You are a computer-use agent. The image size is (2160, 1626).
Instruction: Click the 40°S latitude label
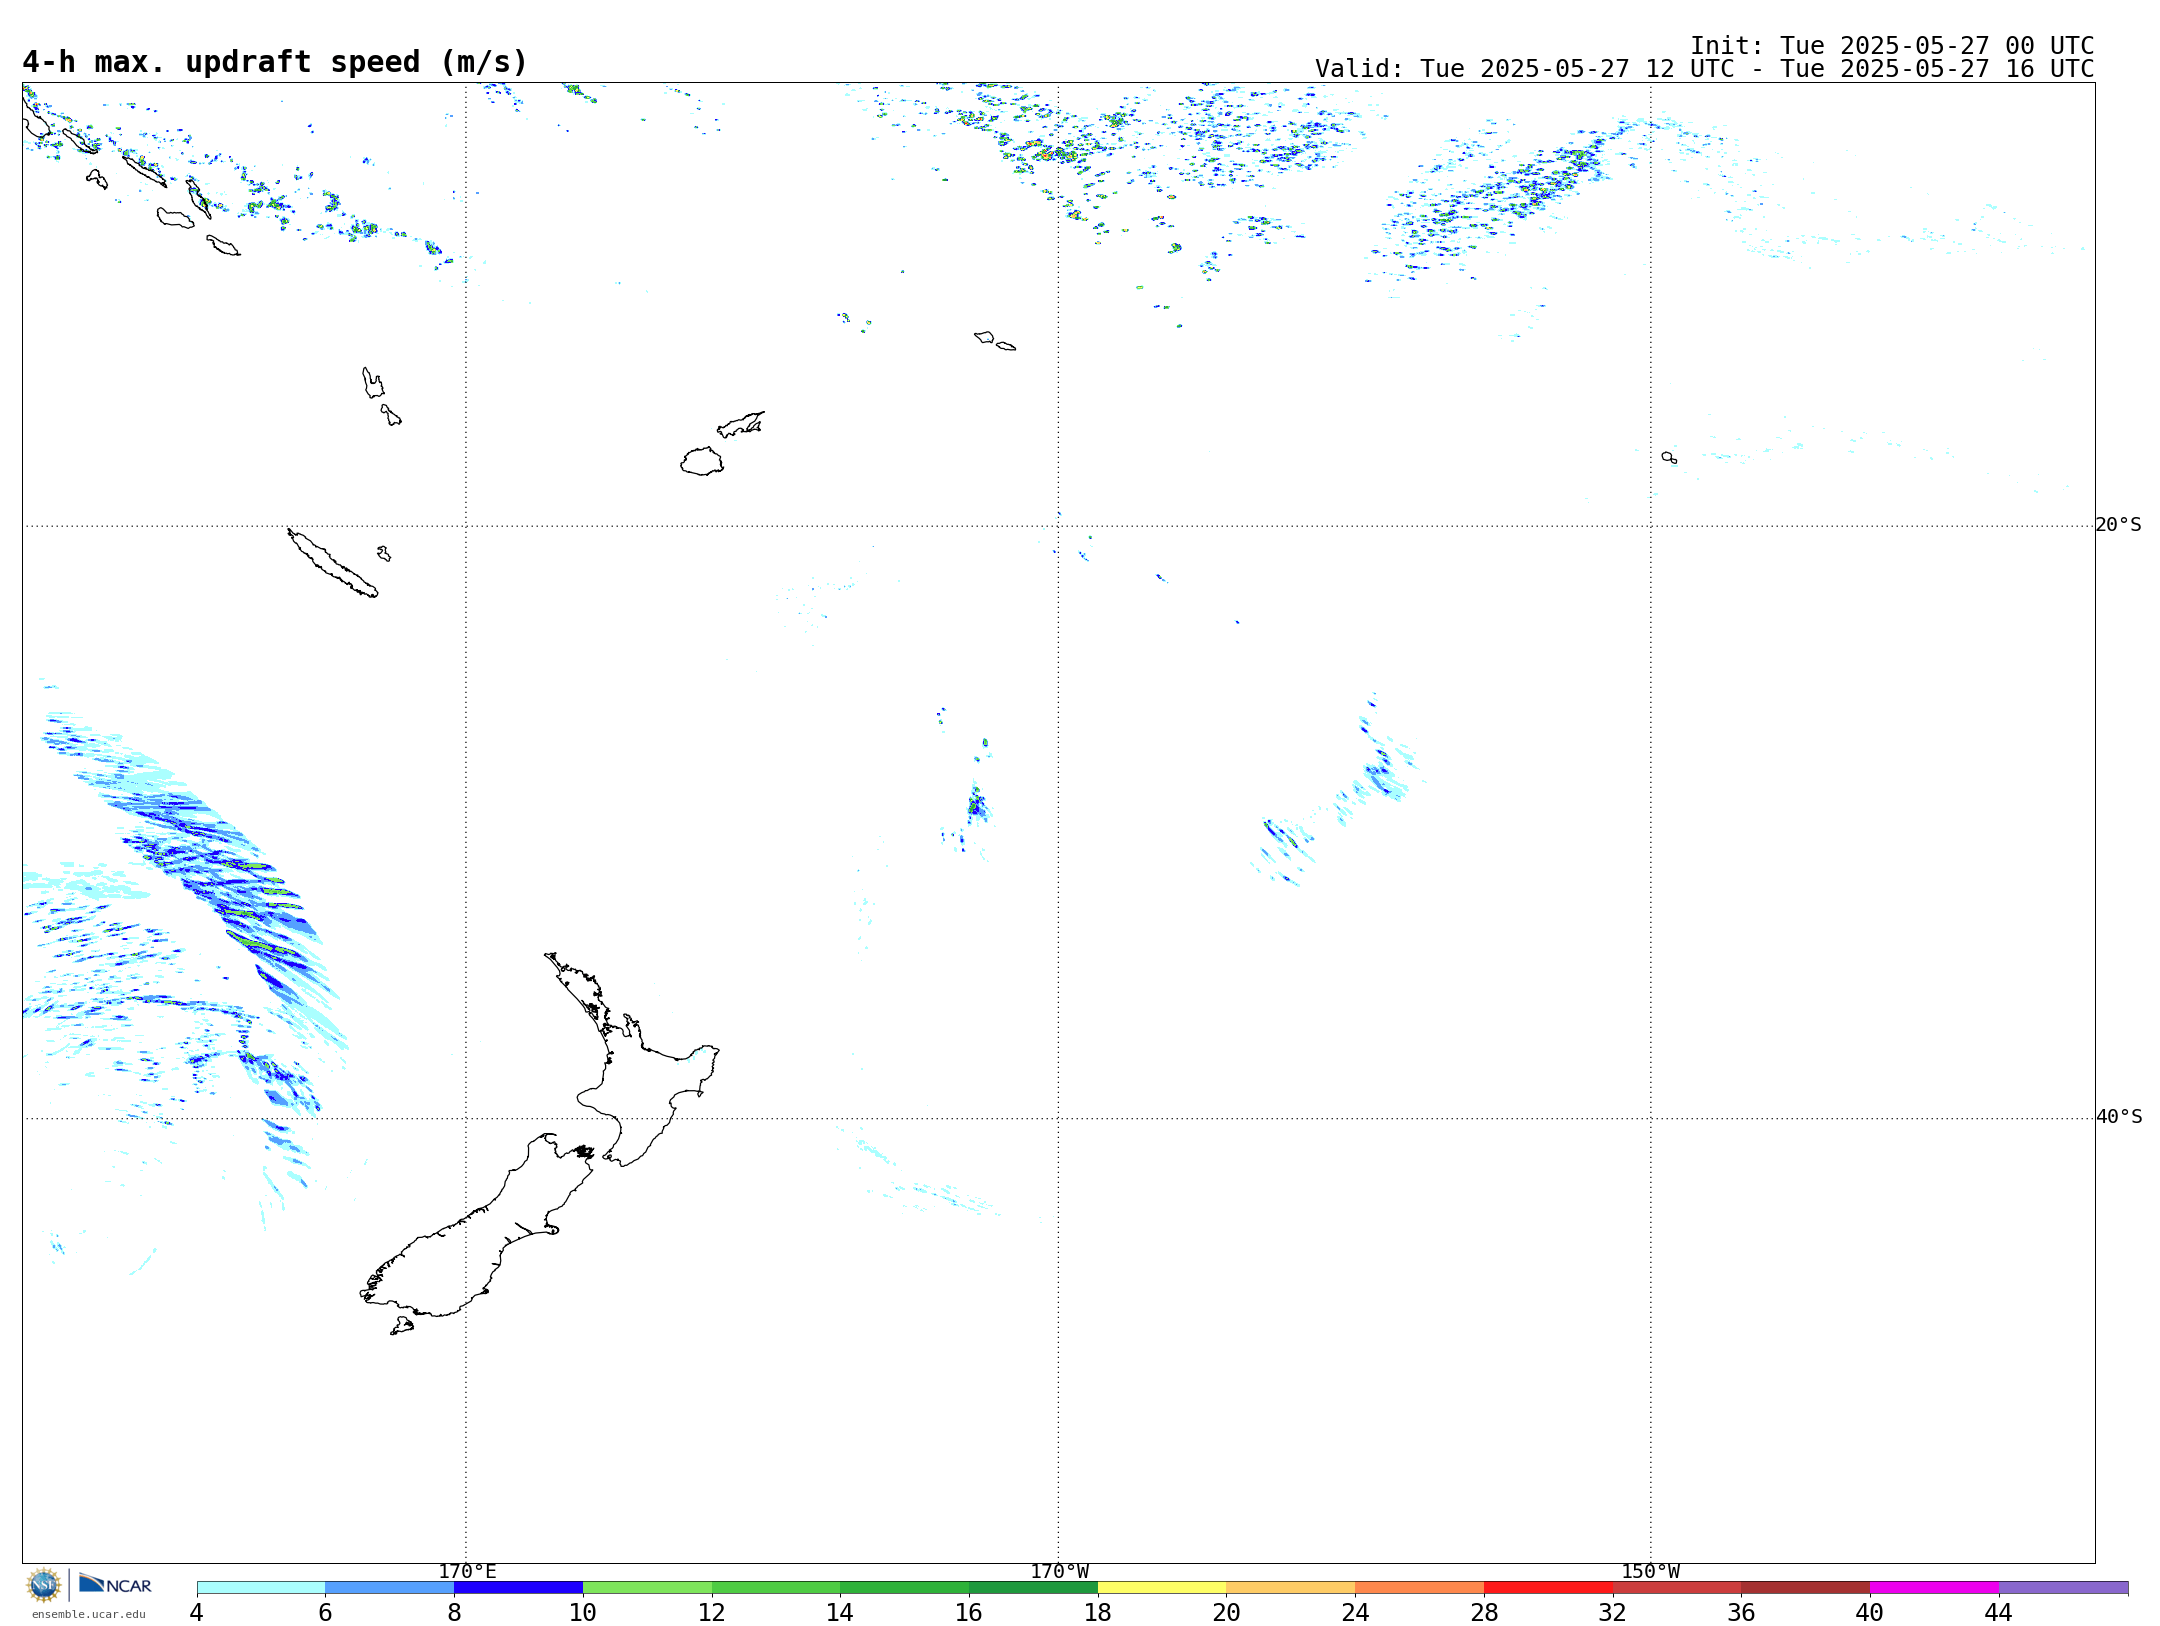[x=2118, y=1117]
